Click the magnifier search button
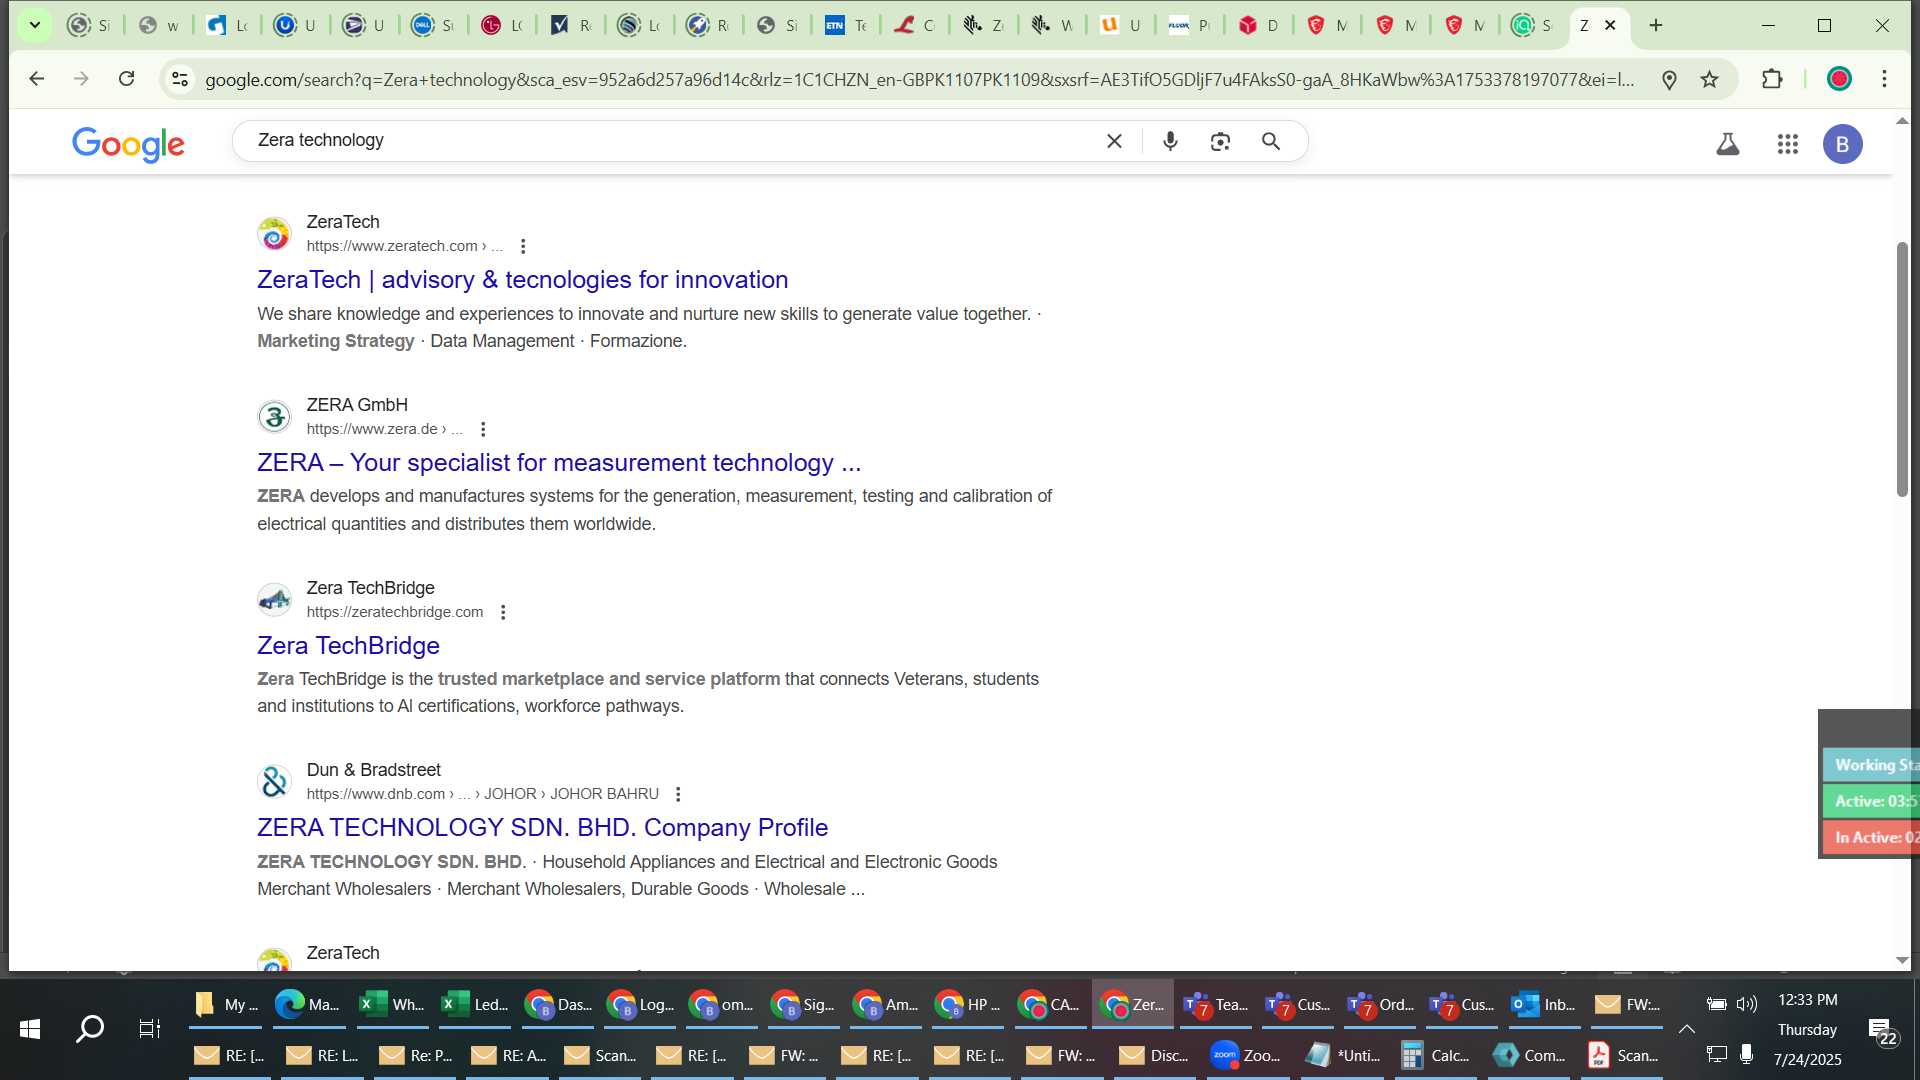This screenshot has height=1080, width=1920. click(1271, 141)
